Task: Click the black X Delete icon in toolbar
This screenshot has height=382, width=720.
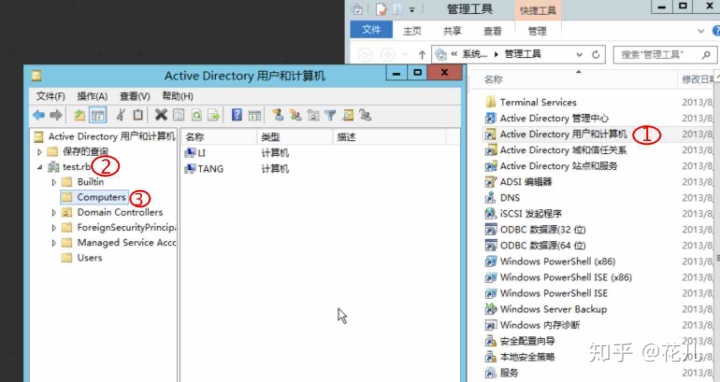Action: pyautogui.click(x=161, y=115)
